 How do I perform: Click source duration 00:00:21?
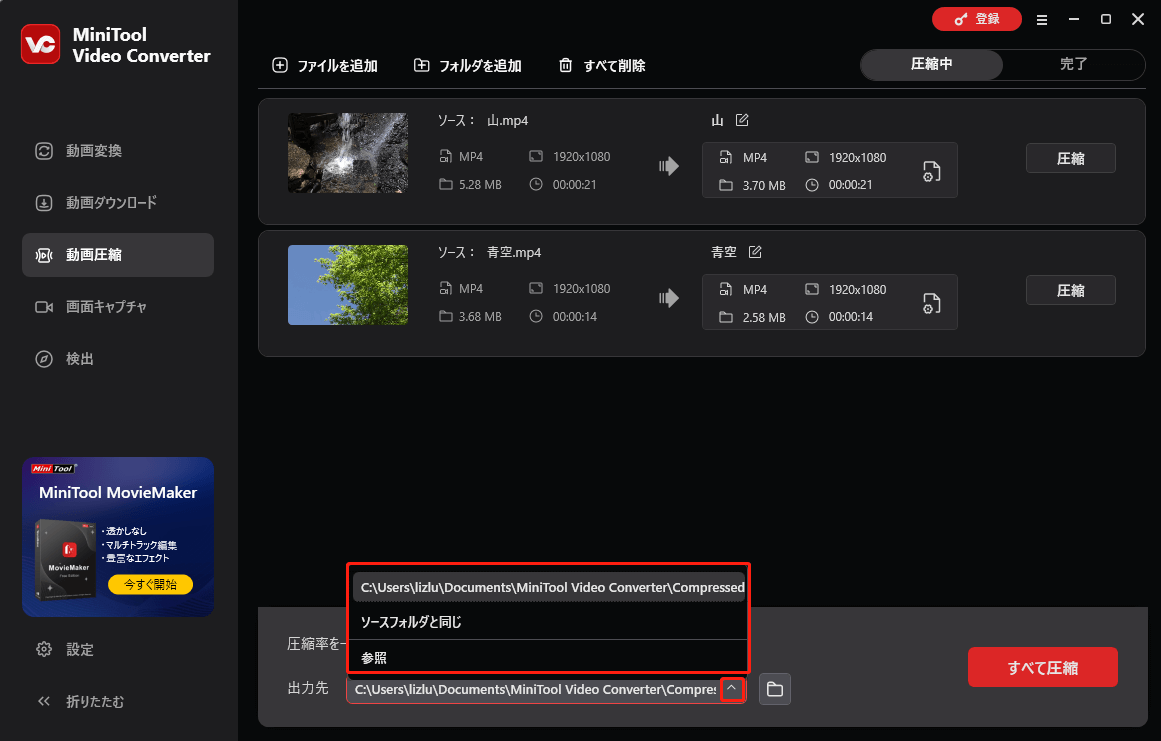[x=574, y=185]
